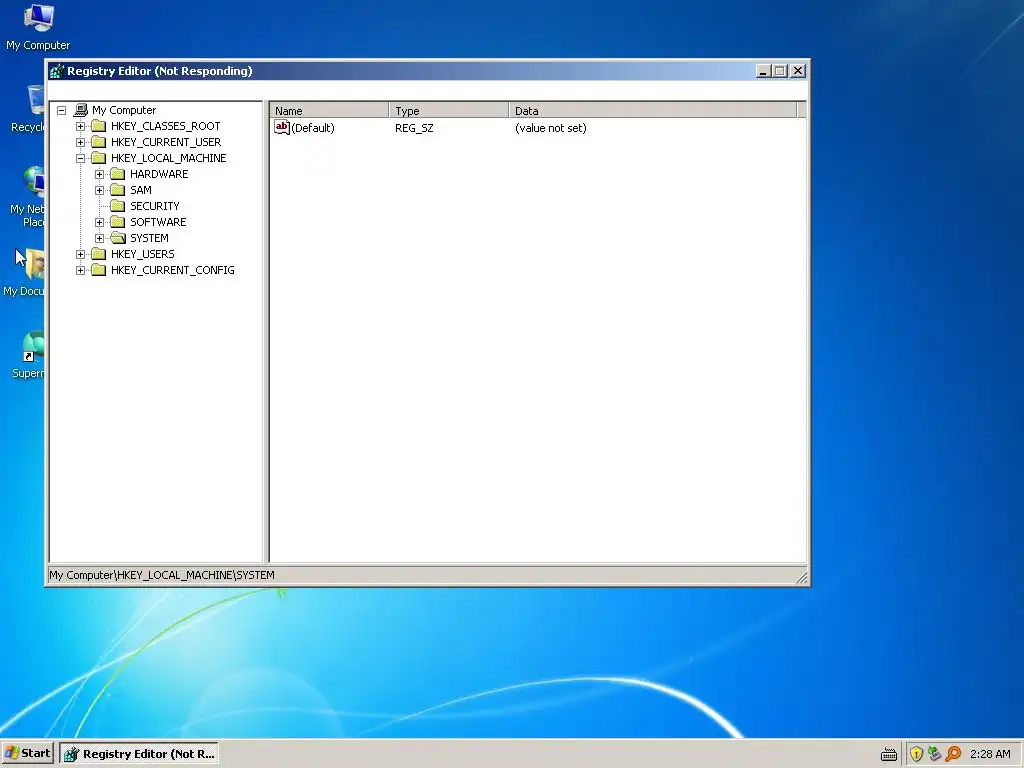
Task: Expand the HKEY_CURRENT_CONFIG key
Action: (x=80, y=270)
